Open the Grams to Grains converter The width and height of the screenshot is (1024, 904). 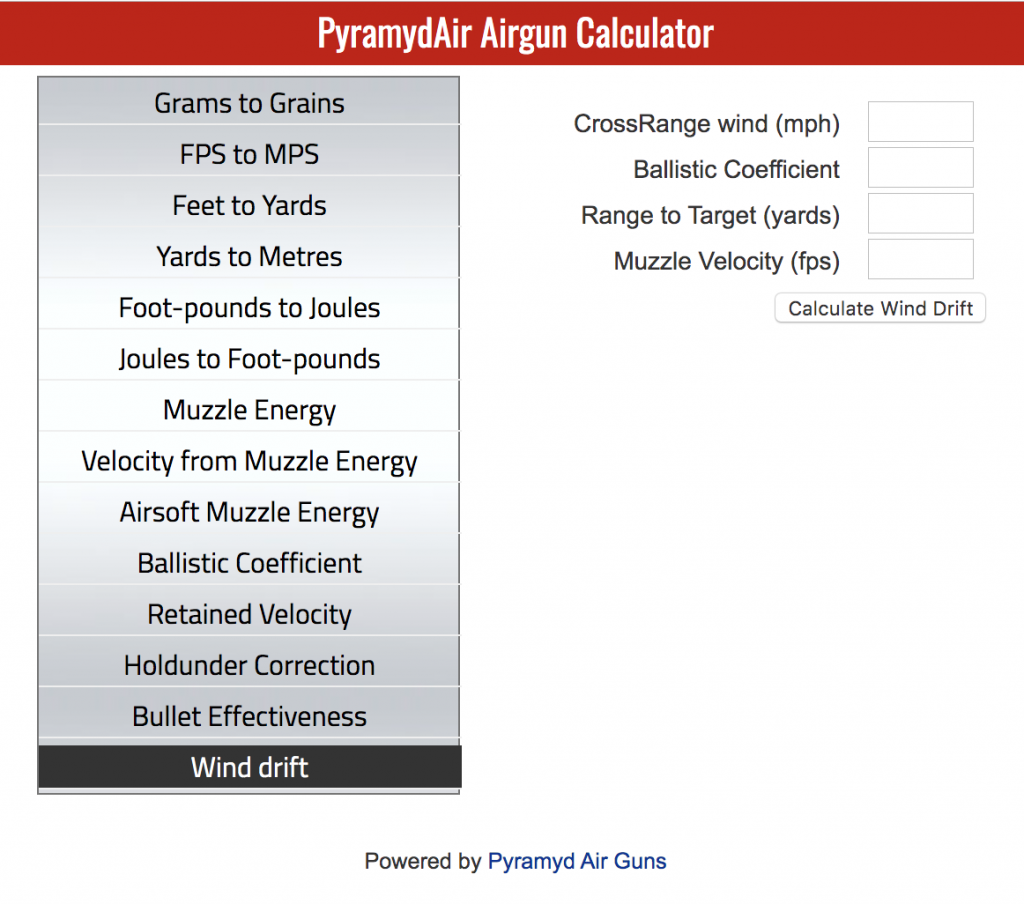point(249,101)
